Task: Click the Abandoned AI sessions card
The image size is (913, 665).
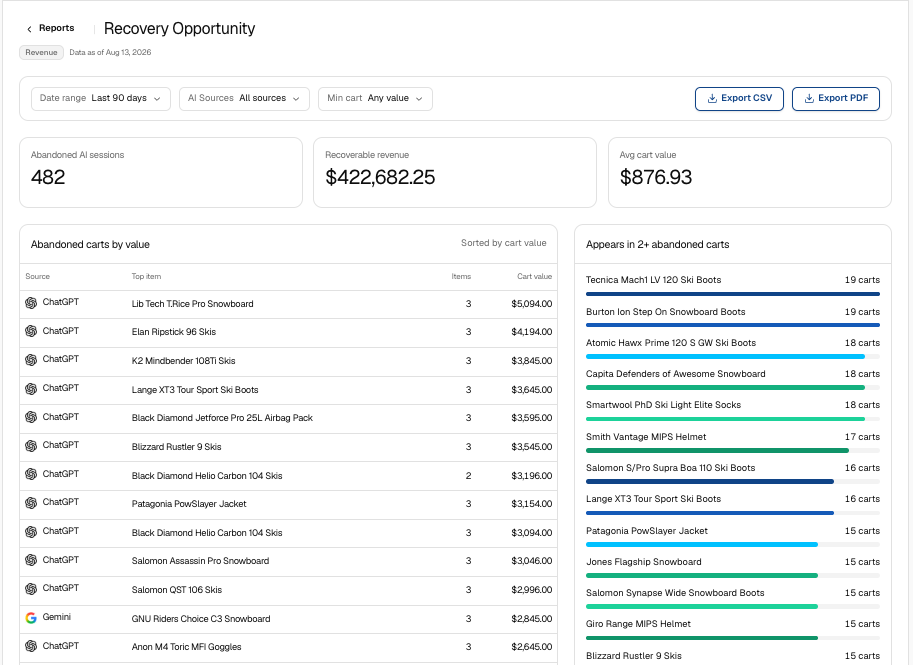Action: point(161,172)
